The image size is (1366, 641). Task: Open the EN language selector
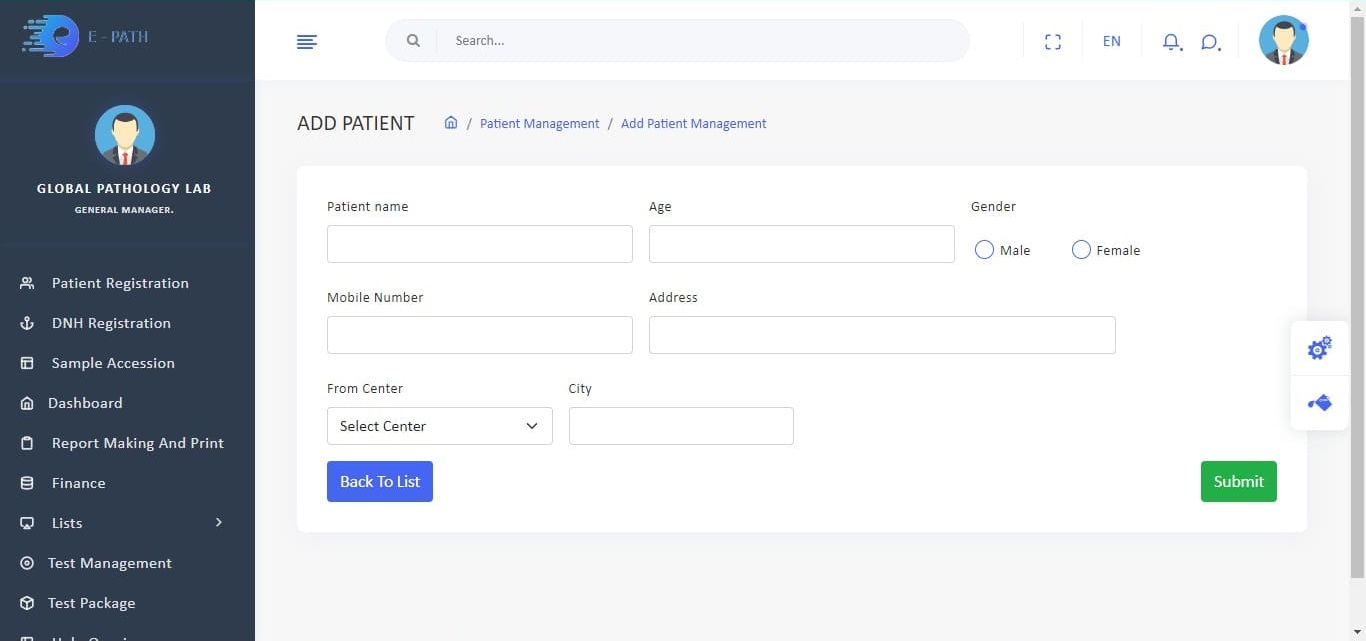pos(1111,41)
